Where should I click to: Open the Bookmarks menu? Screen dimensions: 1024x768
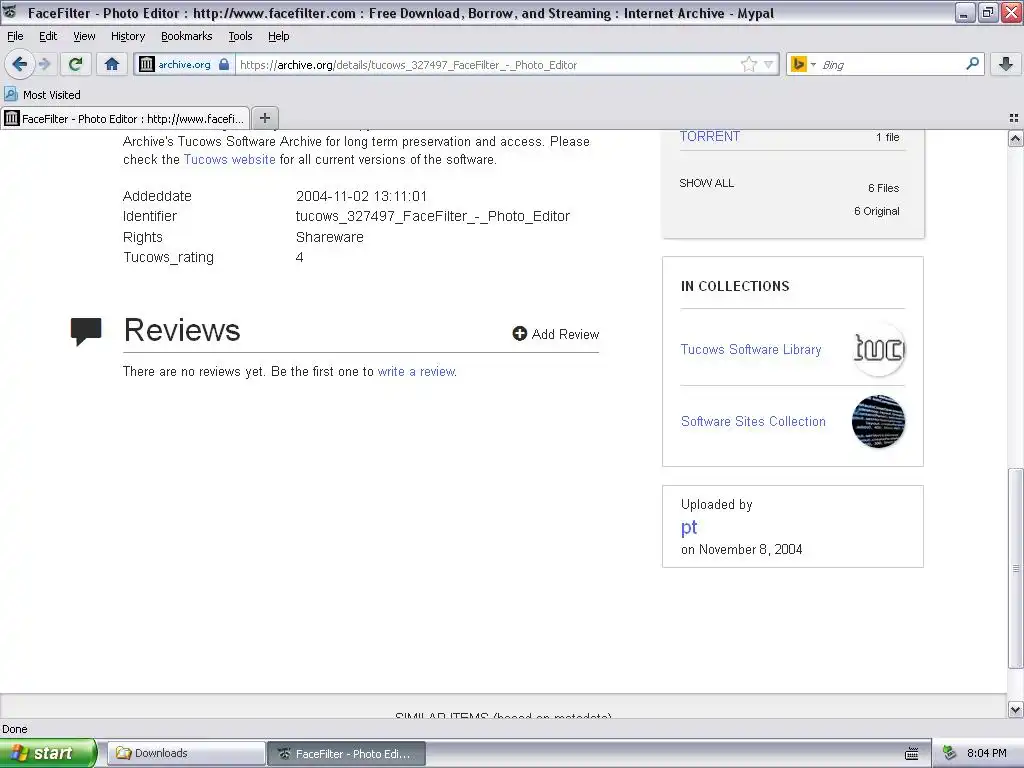tap(187, 36)
